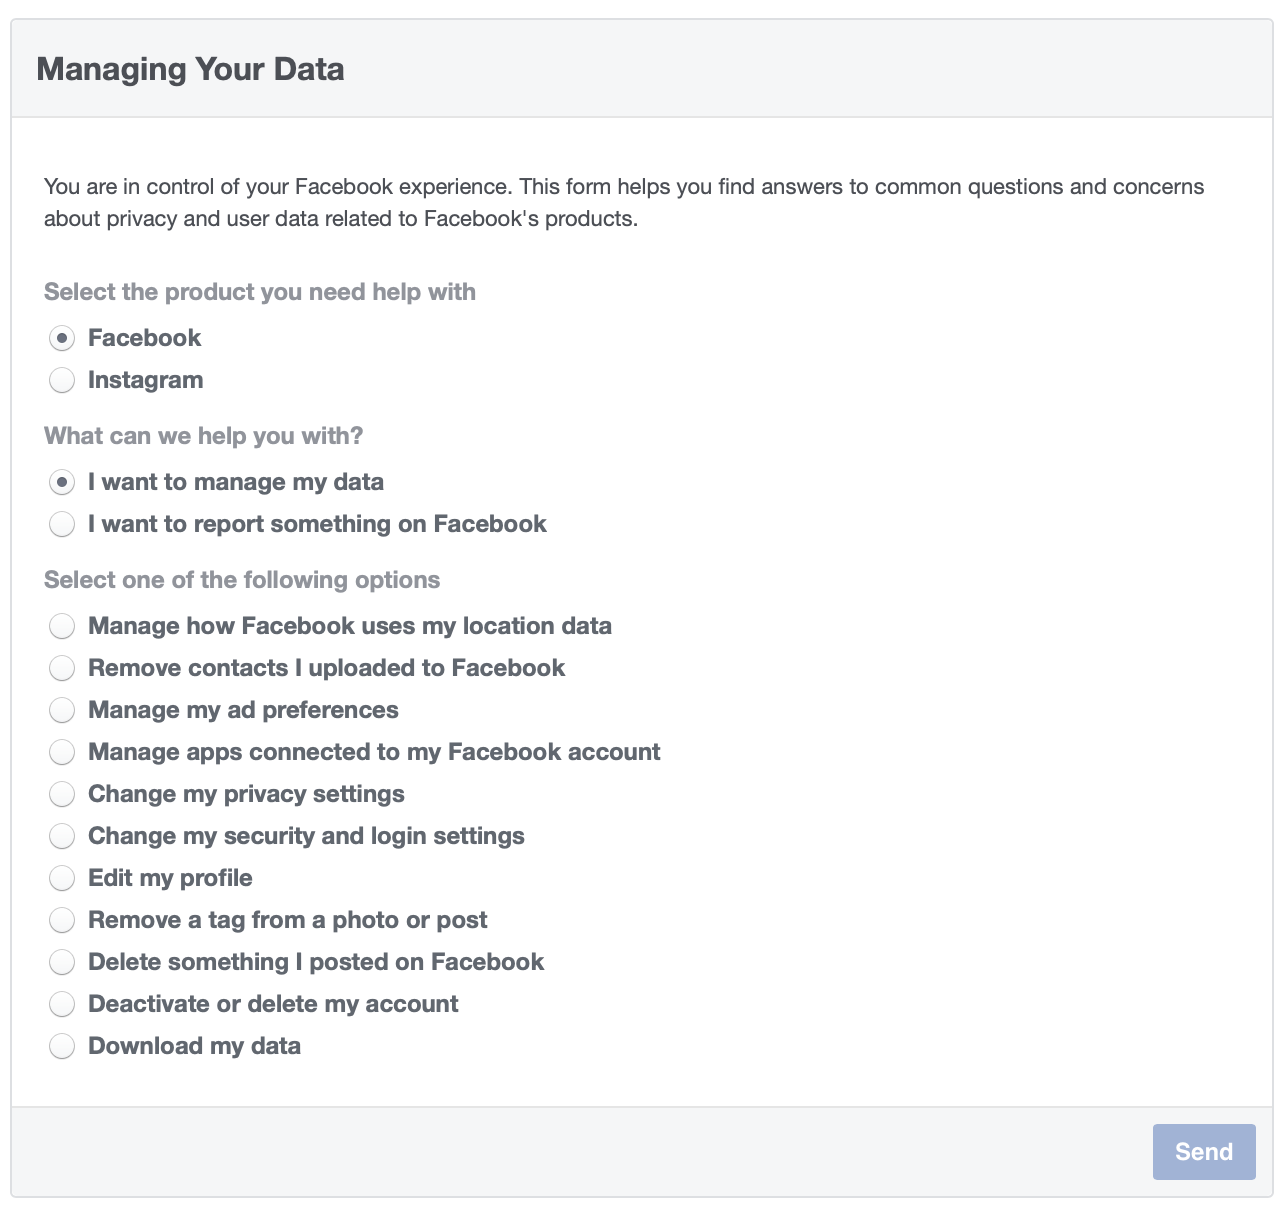Viewport: 1288px width, 1216px height.
Task: Pick 'Change my security and login settings'
Action: click(x=62, y=836)
